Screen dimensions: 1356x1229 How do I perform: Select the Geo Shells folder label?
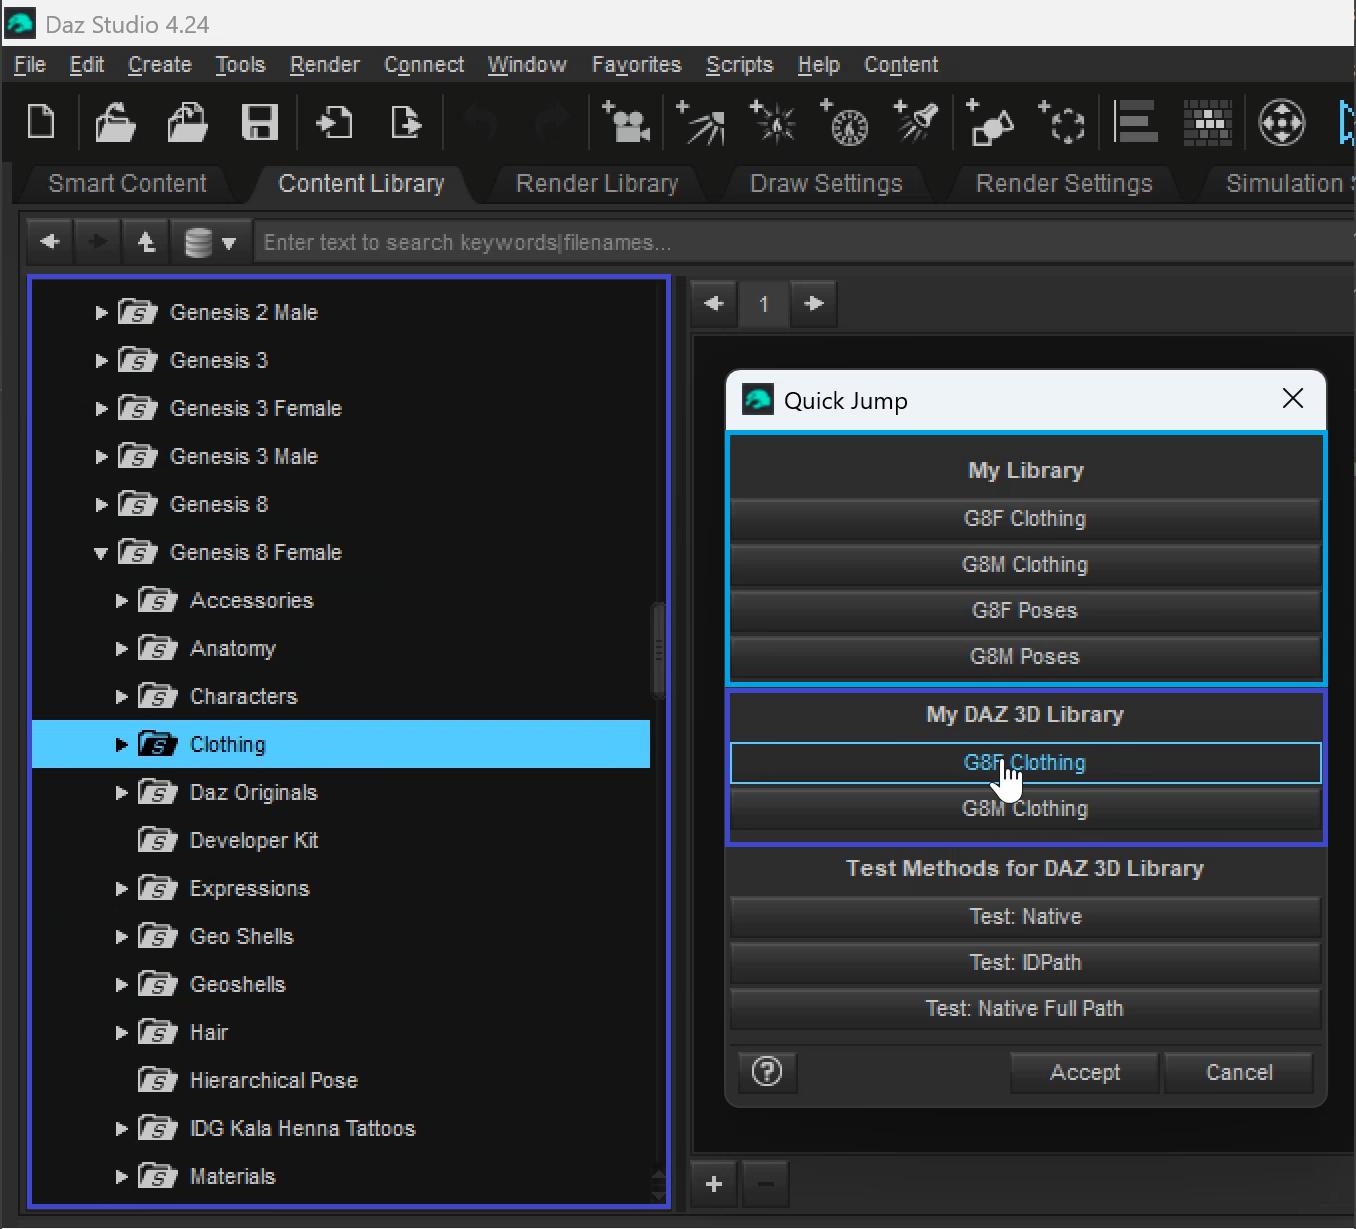(x=242, y=936)
